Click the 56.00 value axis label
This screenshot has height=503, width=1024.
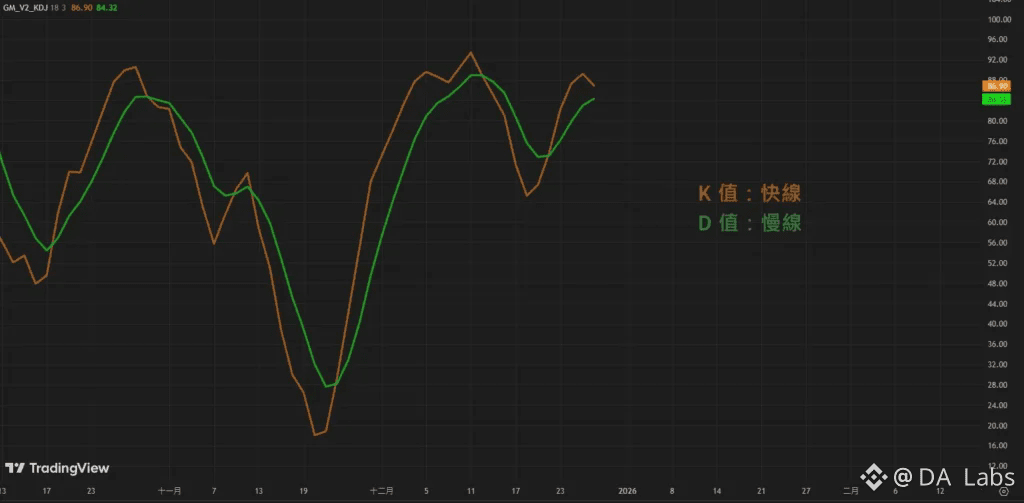tap(999, 242)
